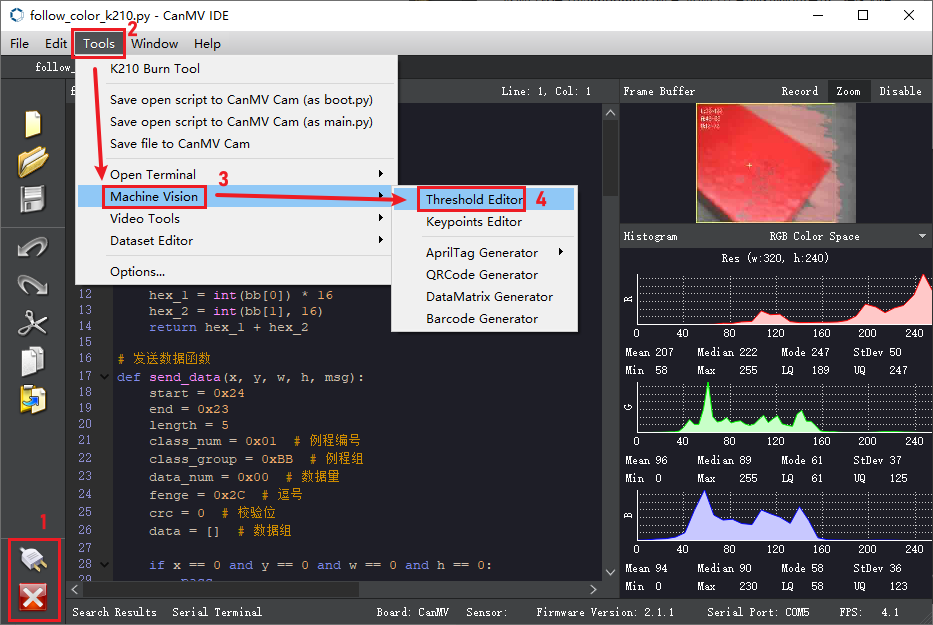Click the Redo arrow icon
The height and width of the screenshot is (625, 933).
(x=33, y=285)
